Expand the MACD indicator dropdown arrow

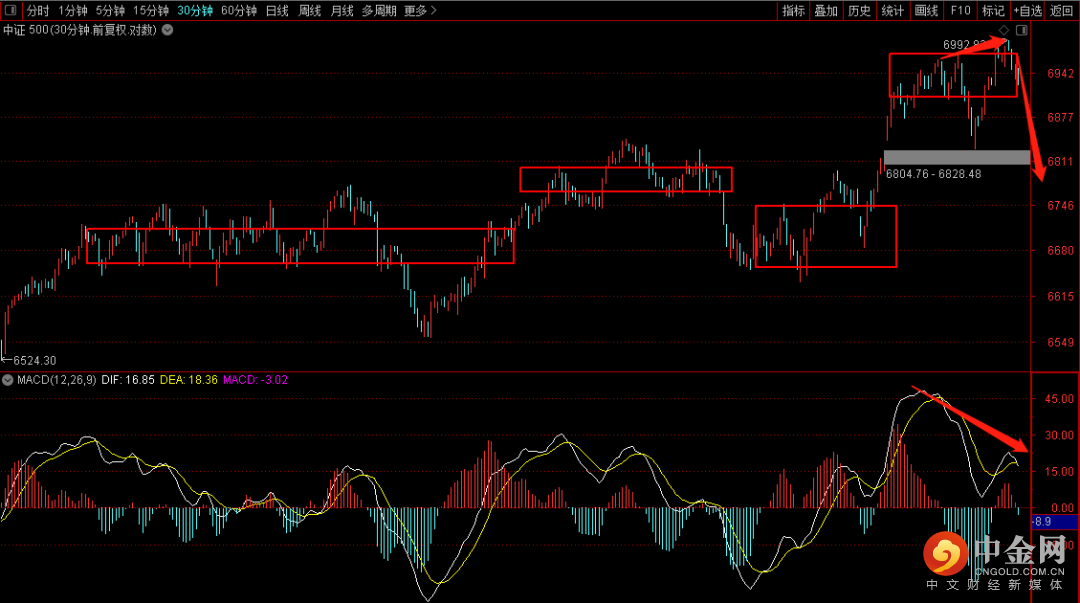click(x=8, y=380)
